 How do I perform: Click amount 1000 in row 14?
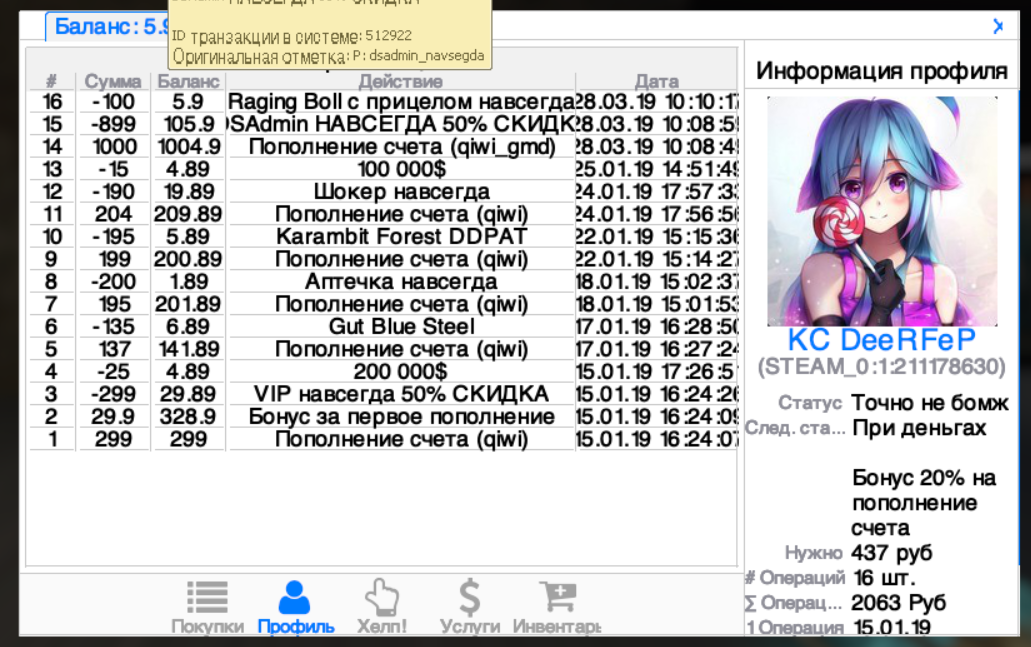click(x=114, y=147)
